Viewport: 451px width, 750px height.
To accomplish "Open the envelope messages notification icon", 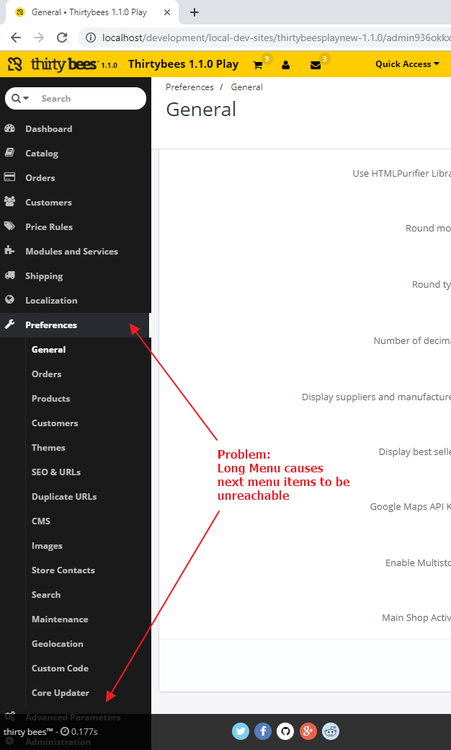I will coord(315,65).
